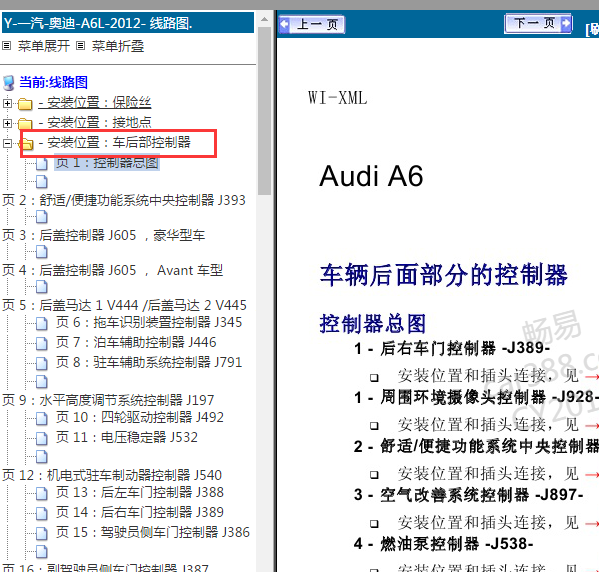Click page icon of 页 7 J446
The width and height of the screenshot is (599, 572).
click(42, 343)
